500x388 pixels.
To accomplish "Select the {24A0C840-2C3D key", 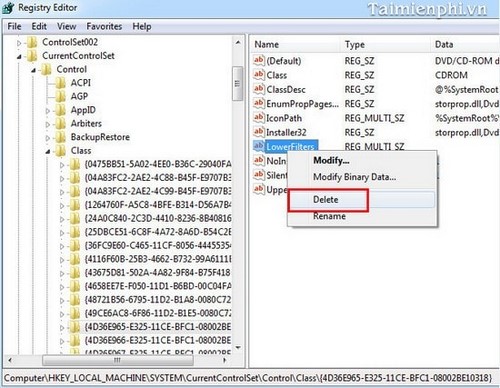I will coord(158,219).
